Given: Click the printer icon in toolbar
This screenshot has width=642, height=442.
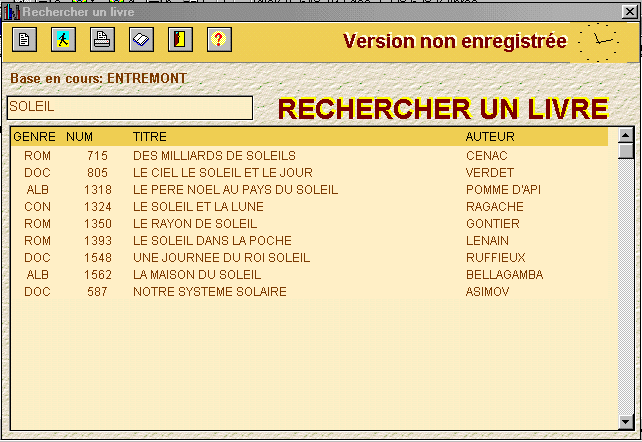Looking at the screenshot, I should pos(102,40).
